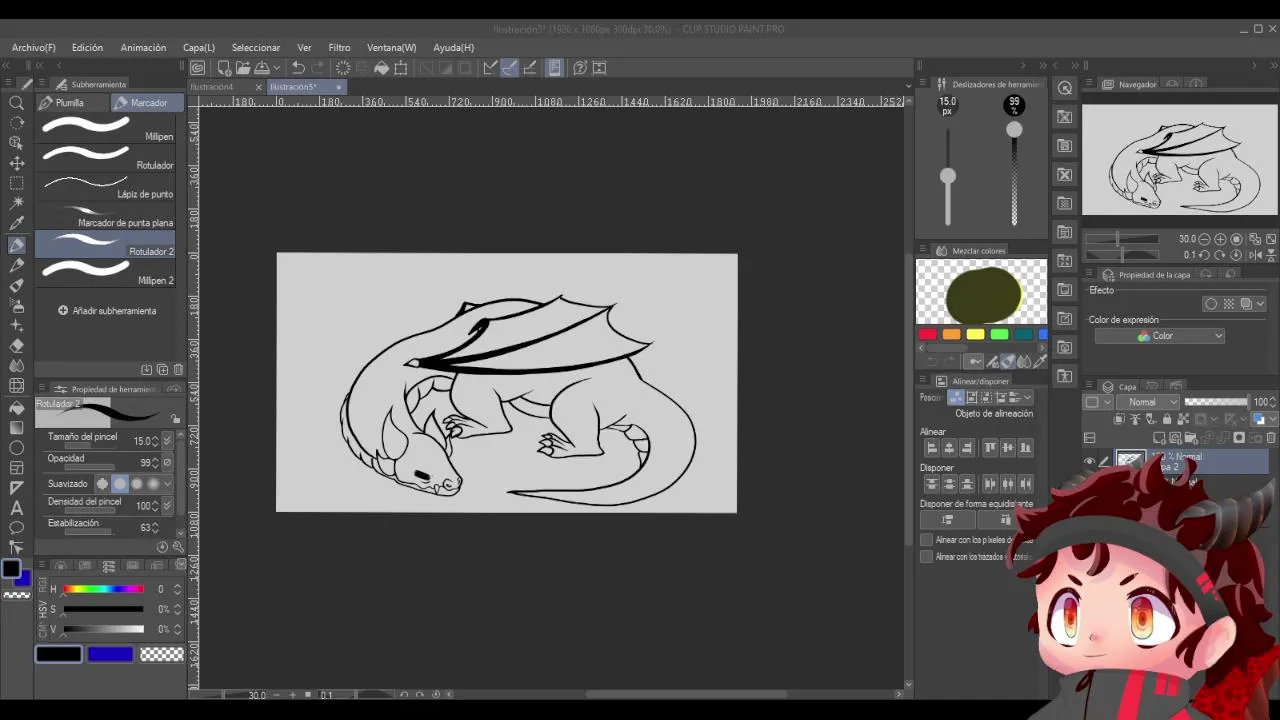Select the last Suavizado (strongest) option

coord(153,484)
